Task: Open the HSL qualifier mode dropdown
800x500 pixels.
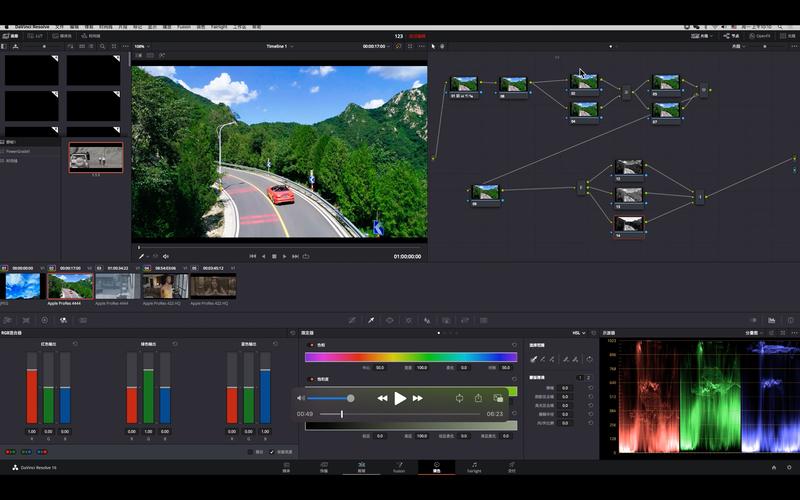Action: [x=579, y=333]
